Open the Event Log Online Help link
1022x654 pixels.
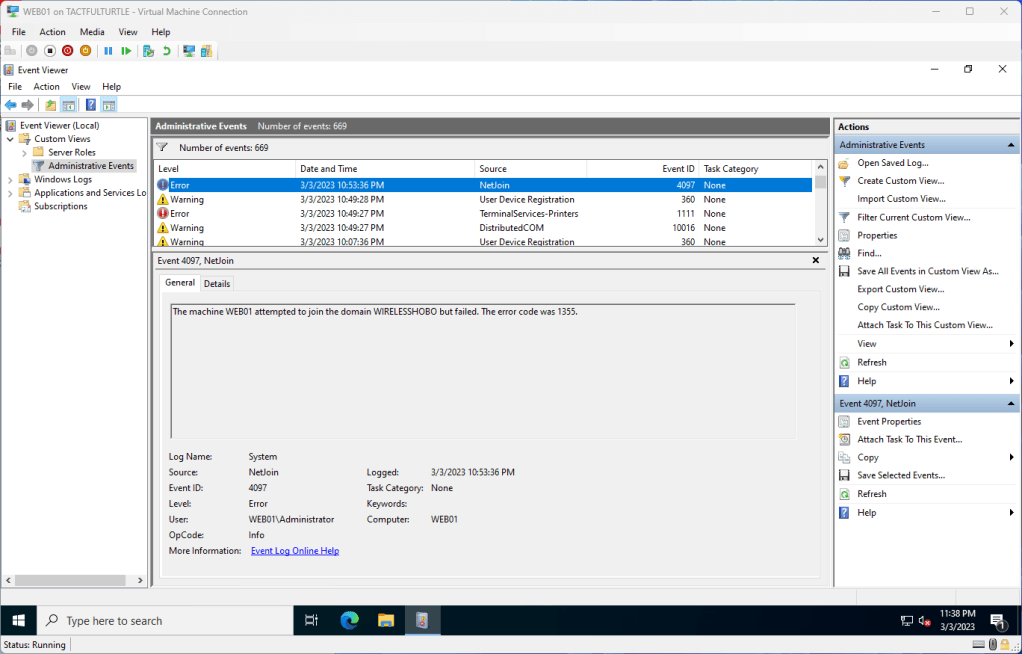click(294, 551)
